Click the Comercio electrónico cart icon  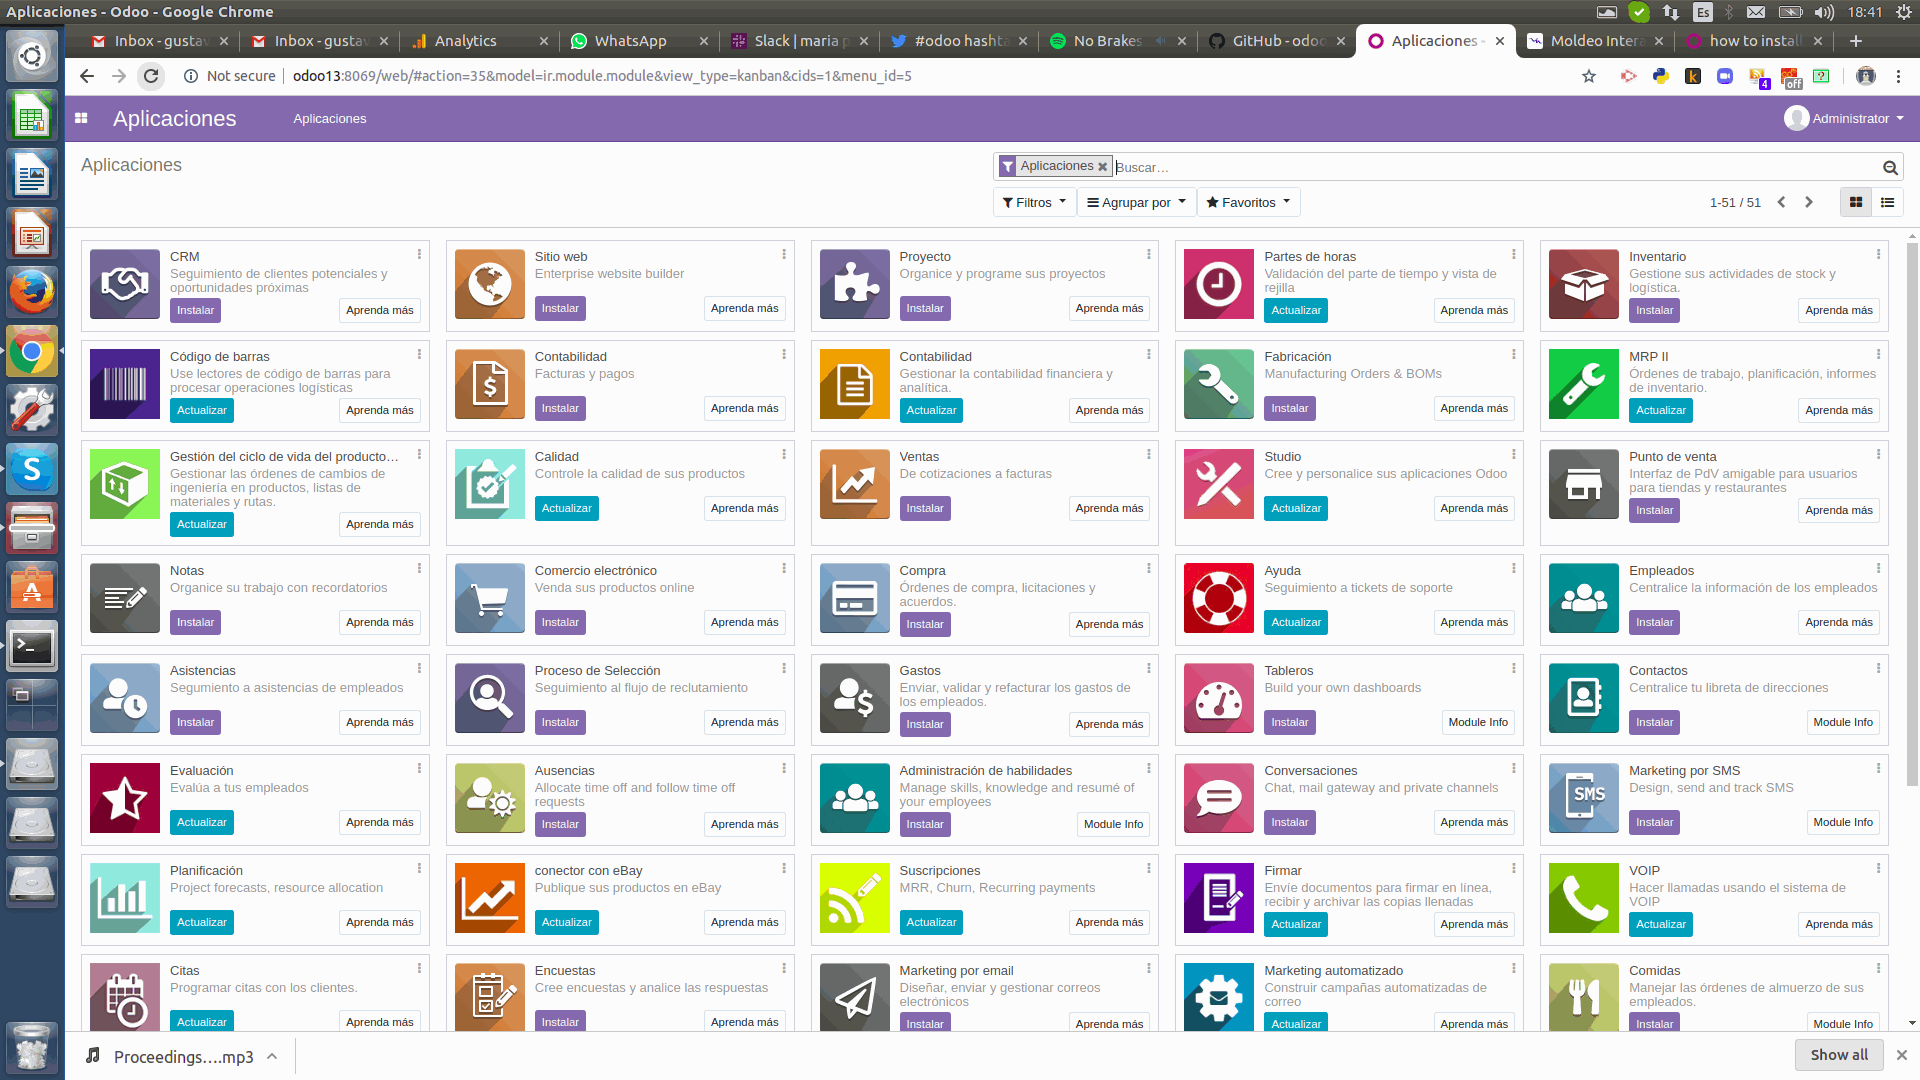[490, 598]
